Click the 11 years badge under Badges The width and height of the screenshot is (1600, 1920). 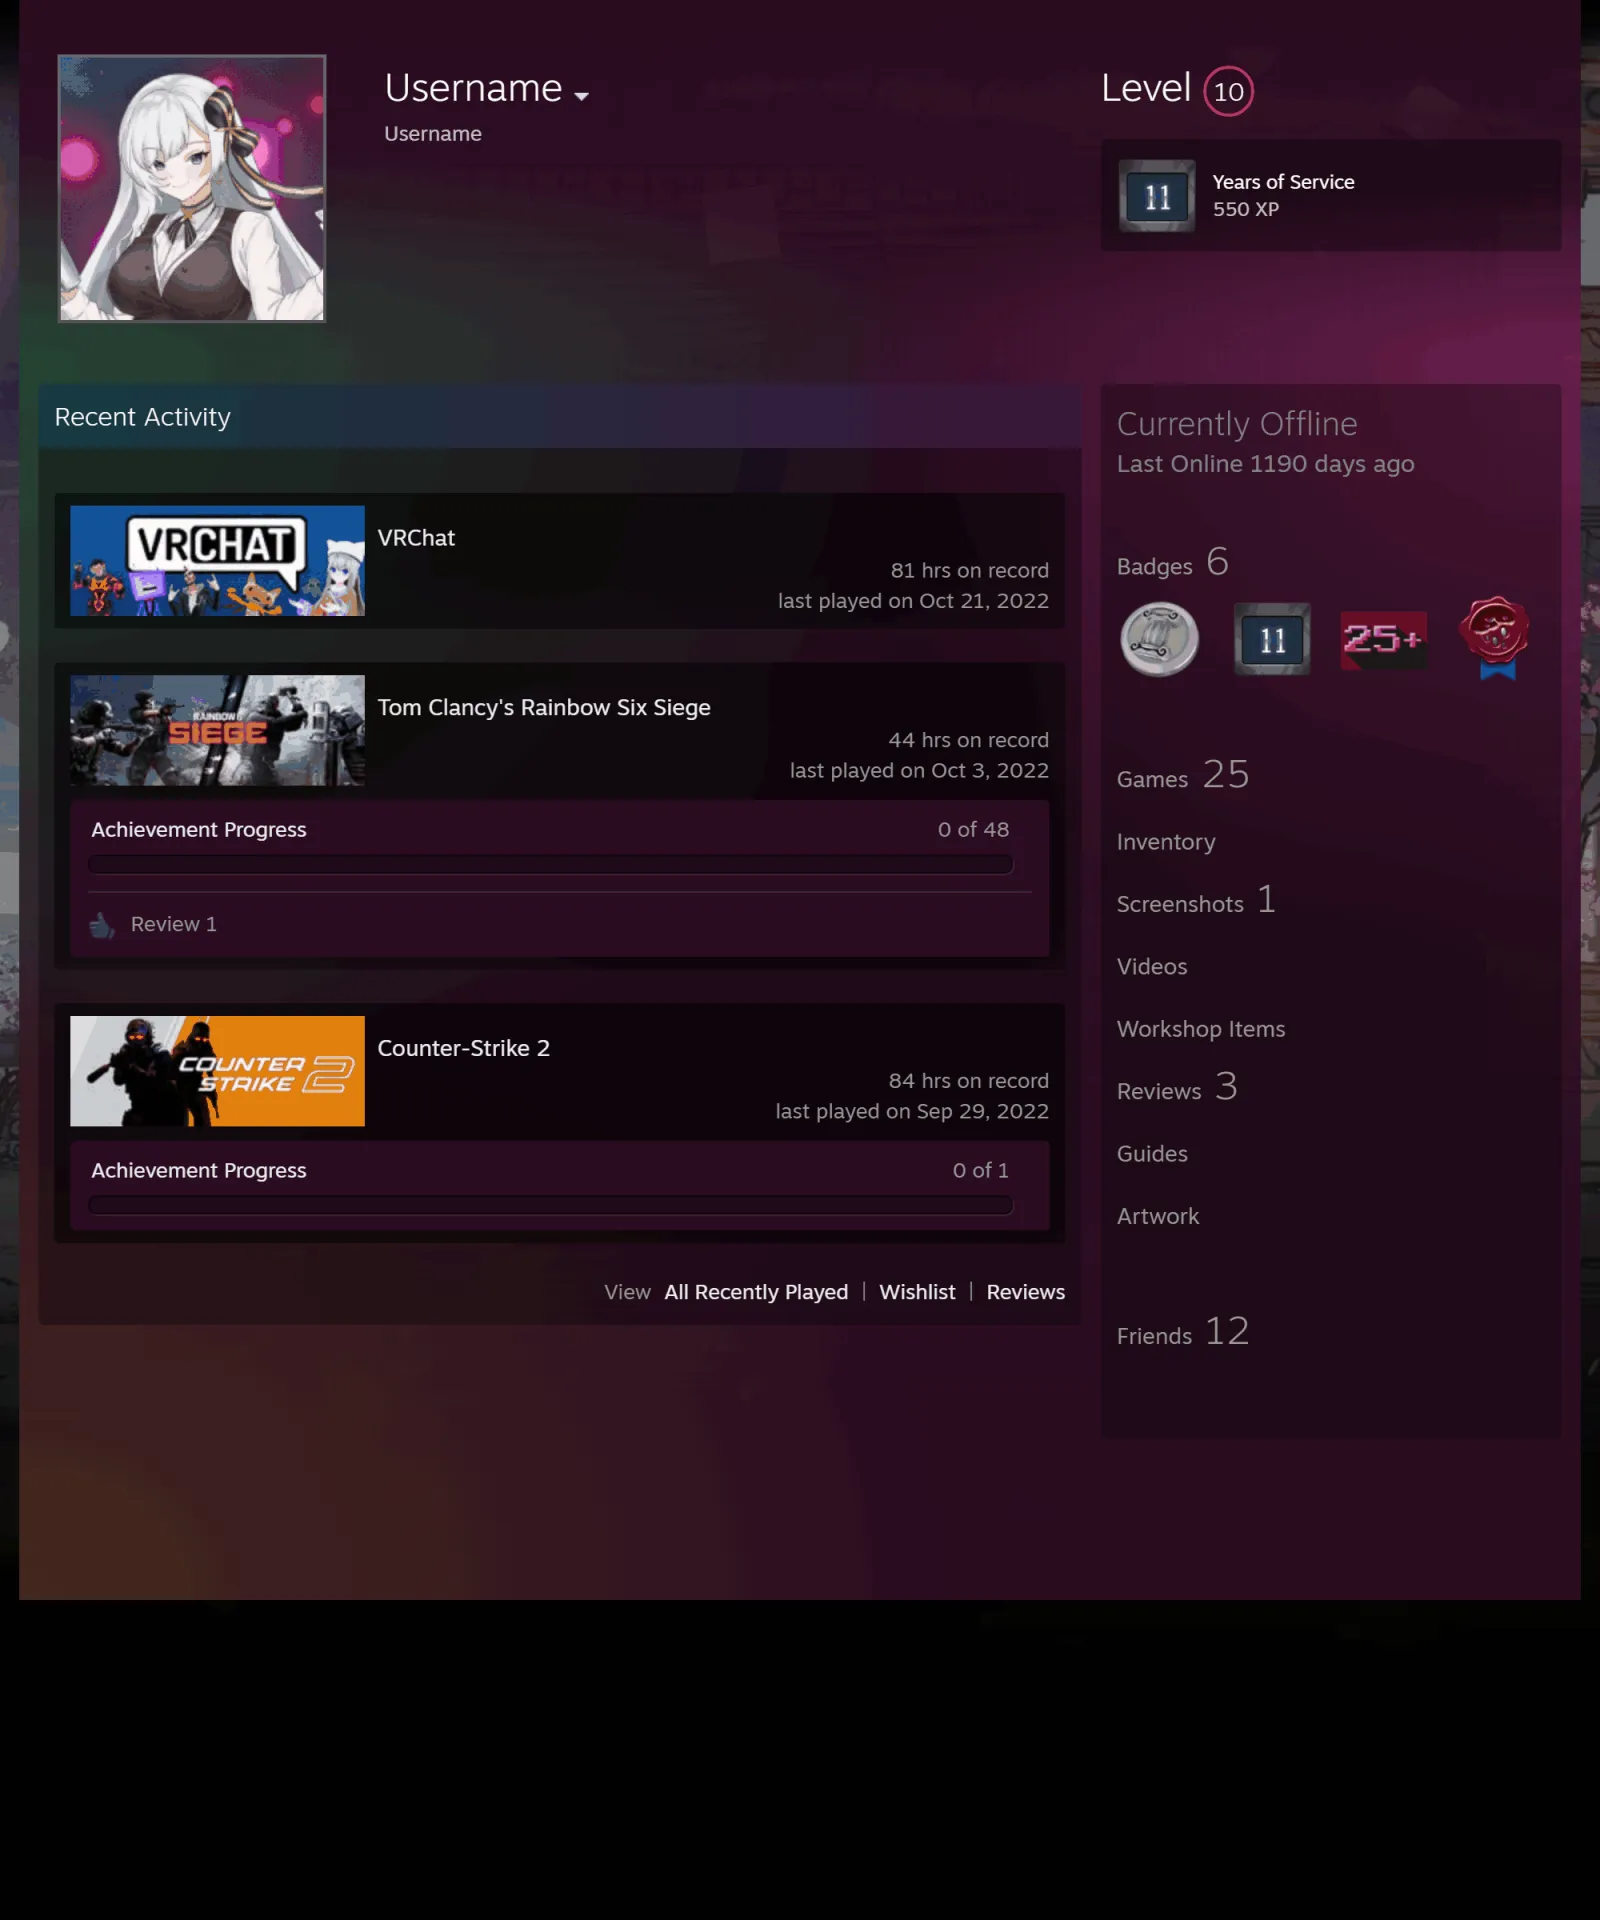tap(1272, 639)
